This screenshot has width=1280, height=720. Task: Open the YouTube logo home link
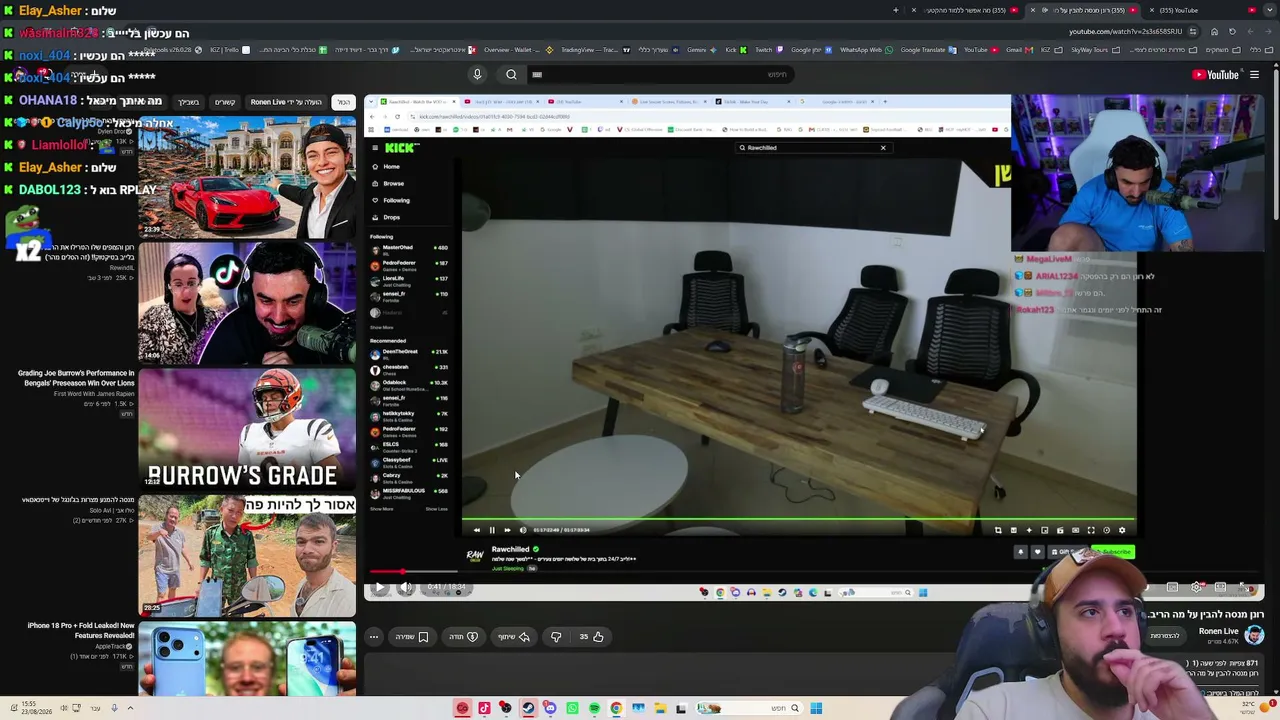[1216, 75]
